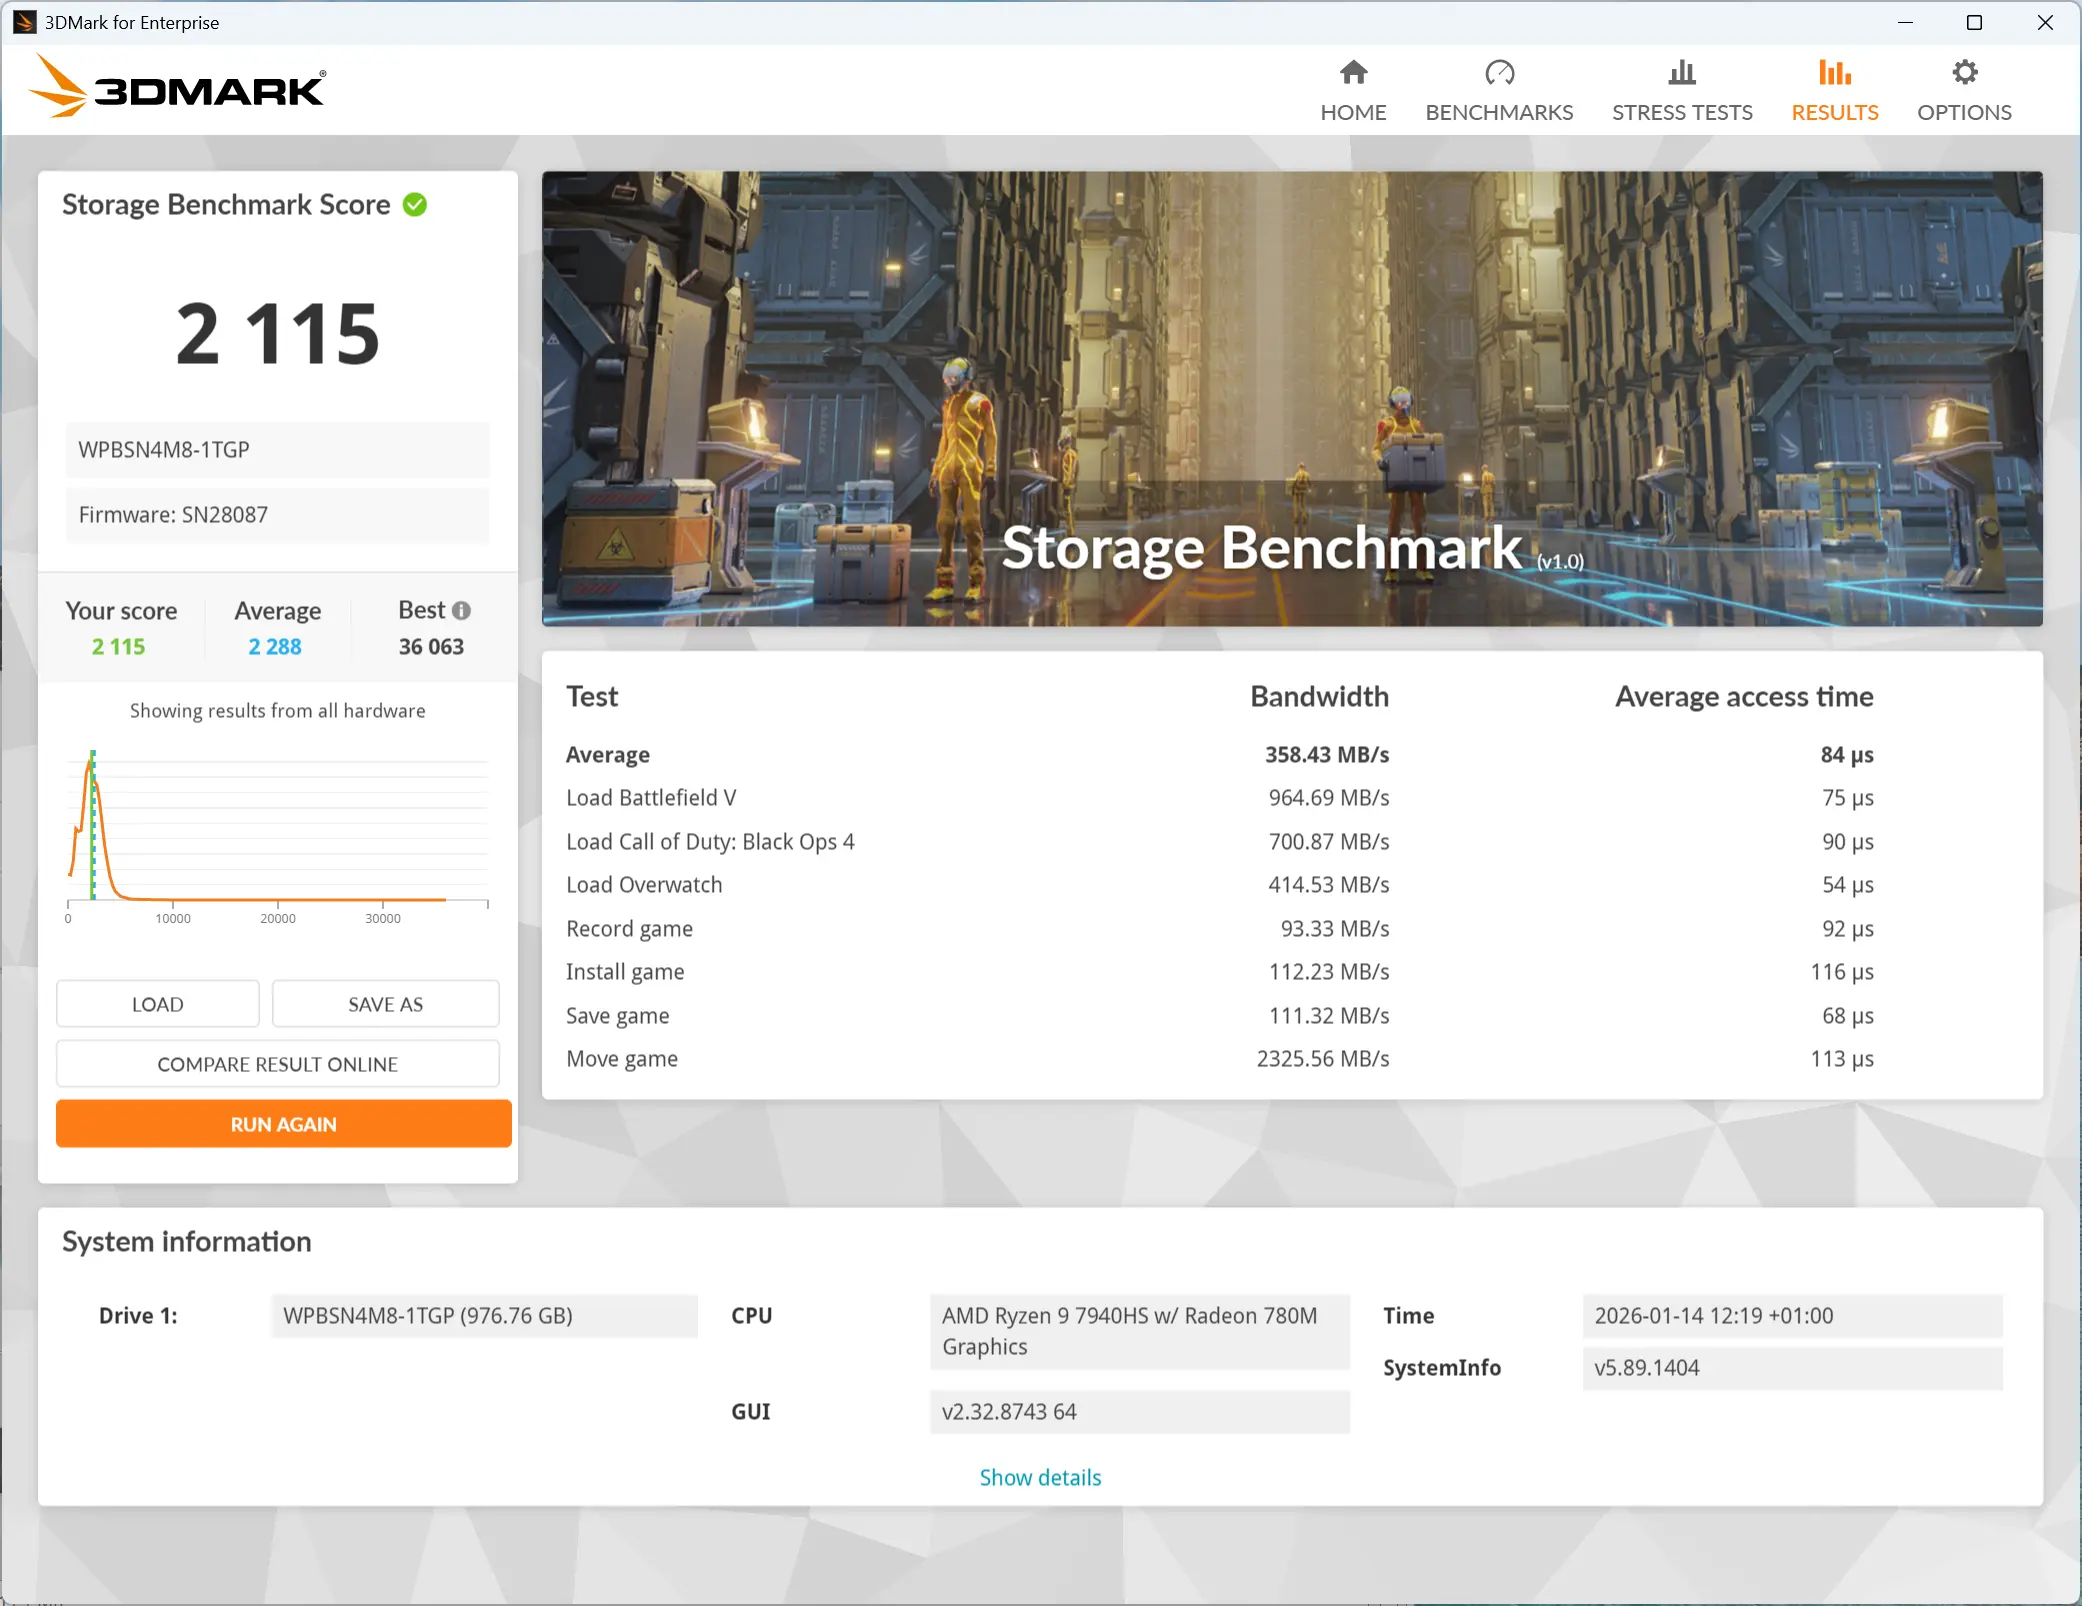
Task: Click the Time value 2026-01-14 12:19
Action: click(x=1792, y=1316)
